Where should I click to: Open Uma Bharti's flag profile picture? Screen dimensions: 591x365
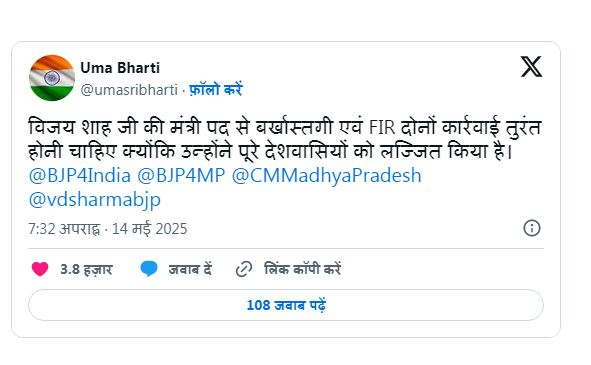point(52,78)
